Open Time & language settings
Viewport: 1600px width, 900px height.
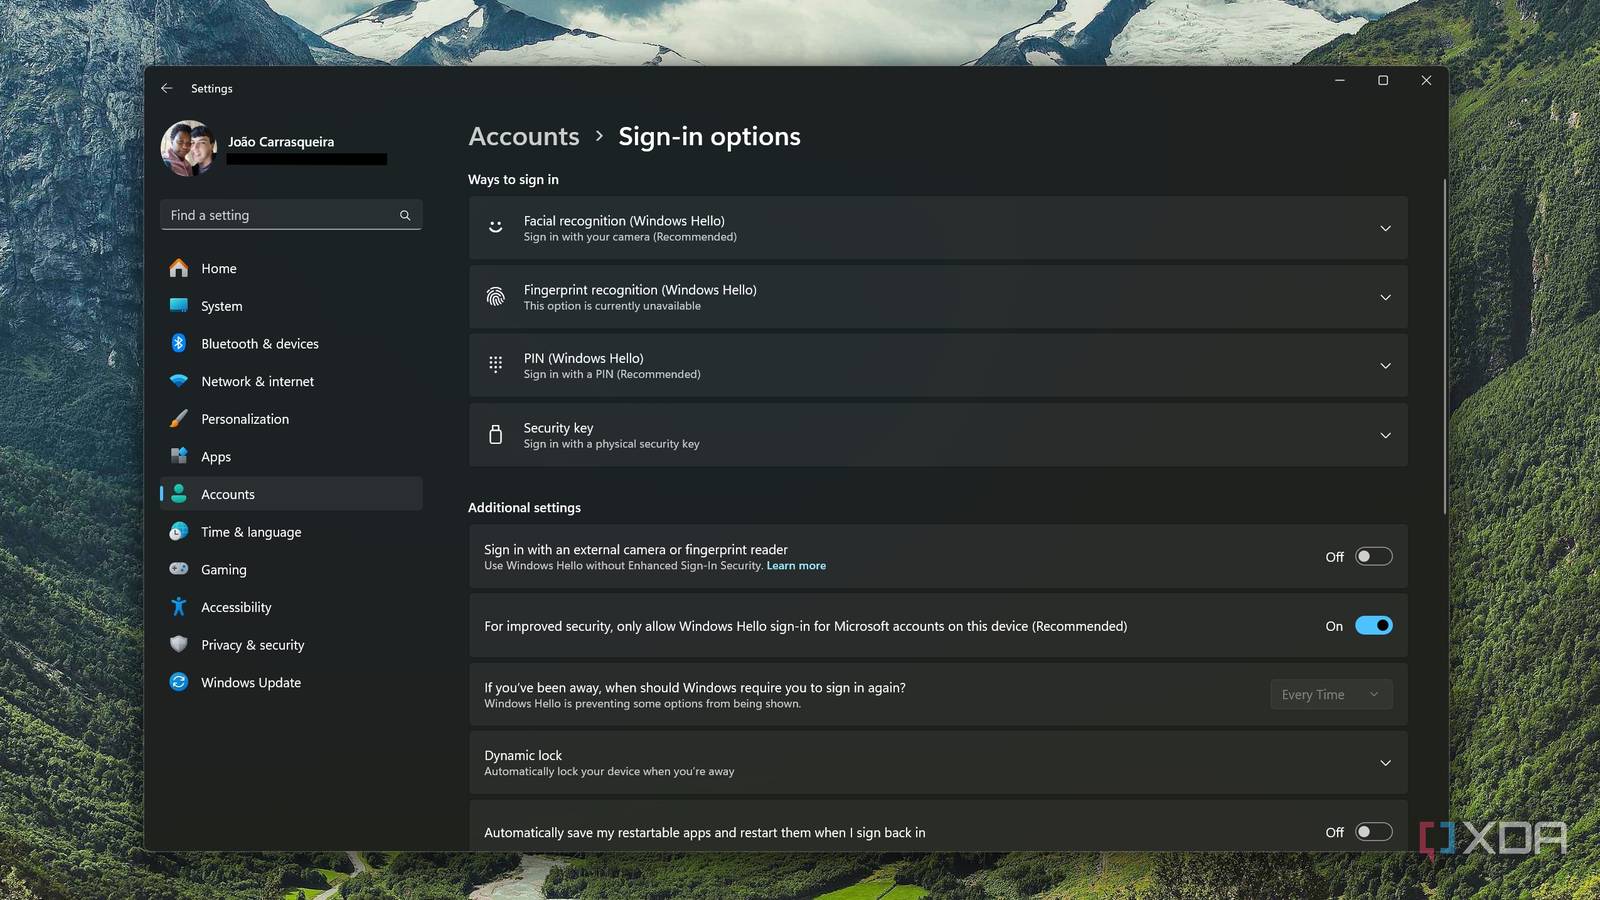(251, 532)
